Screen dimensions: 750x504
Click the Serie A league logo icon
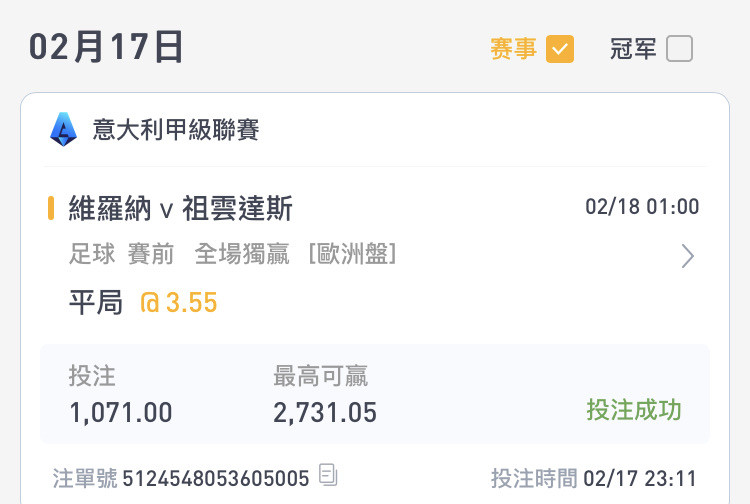coord(63,129)
